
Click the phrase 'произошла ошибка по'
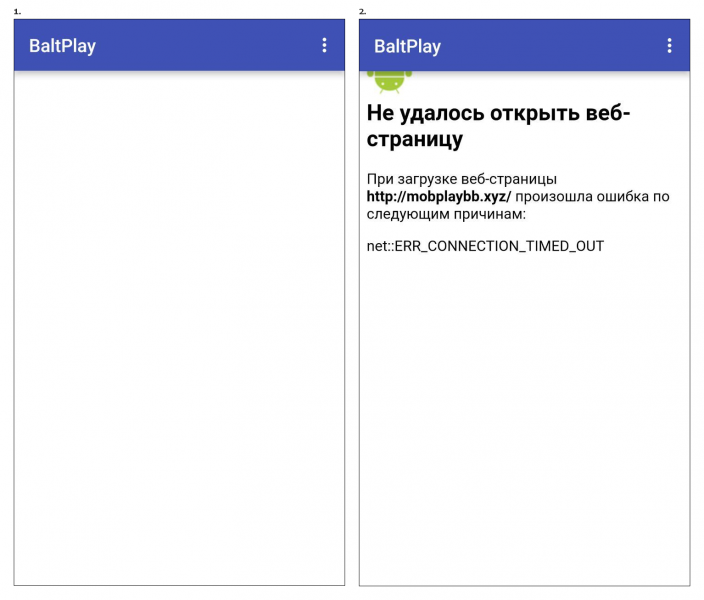pyautogui.click(x=592, y=197)
